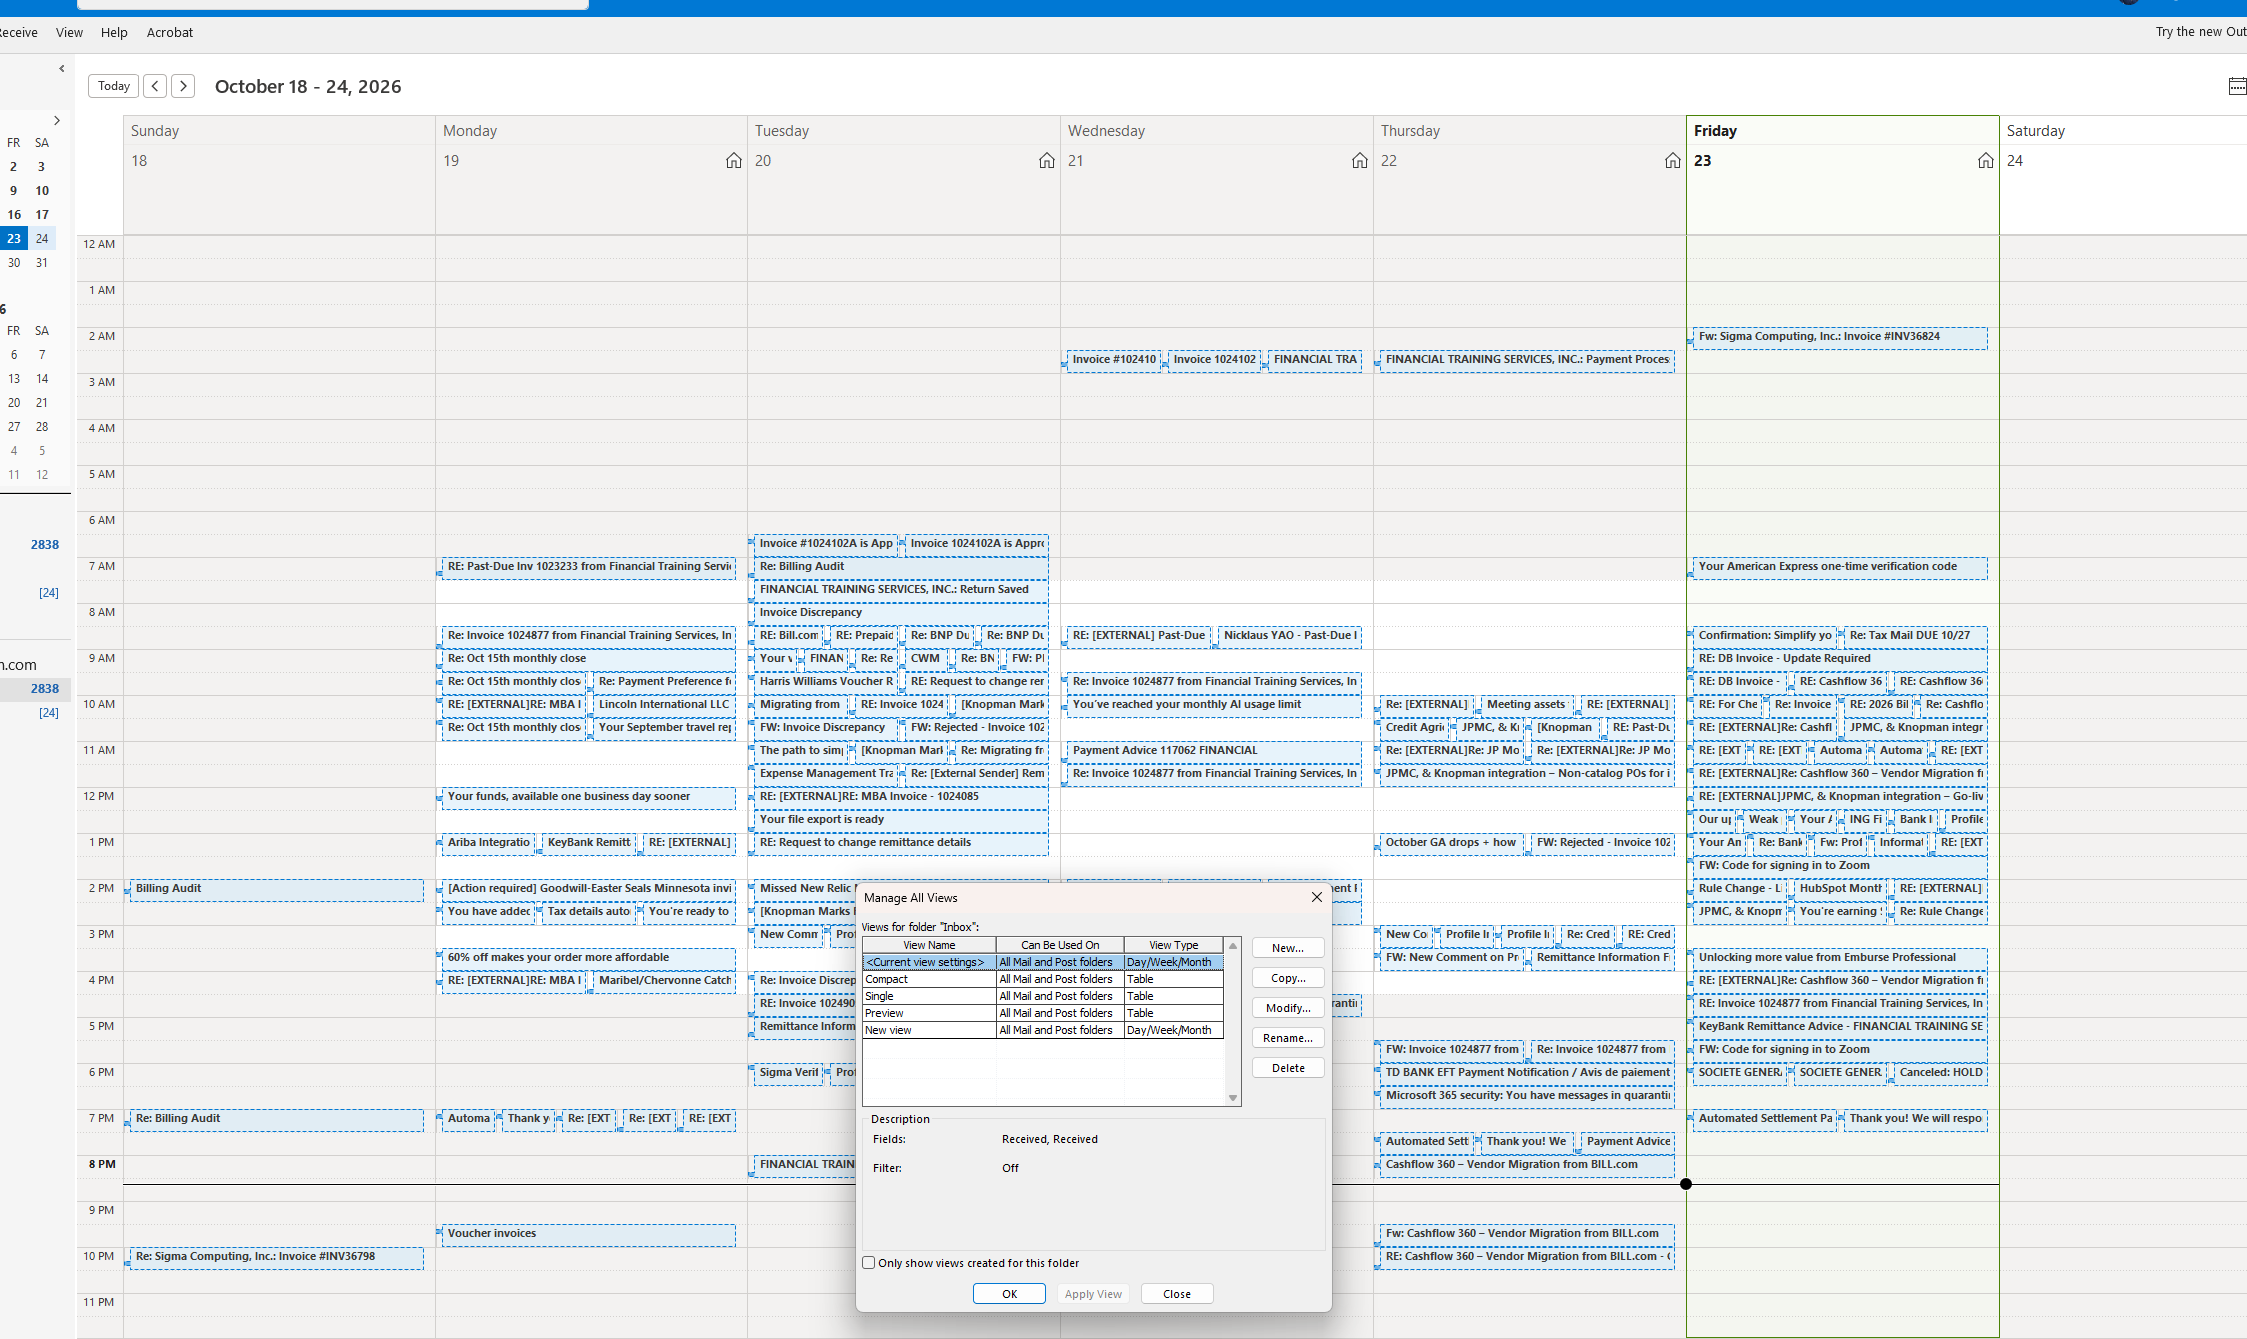Collapse the folder pane with the chevron
The width and height of the screenshot is (2247, 1339).
tap(62, 69)
